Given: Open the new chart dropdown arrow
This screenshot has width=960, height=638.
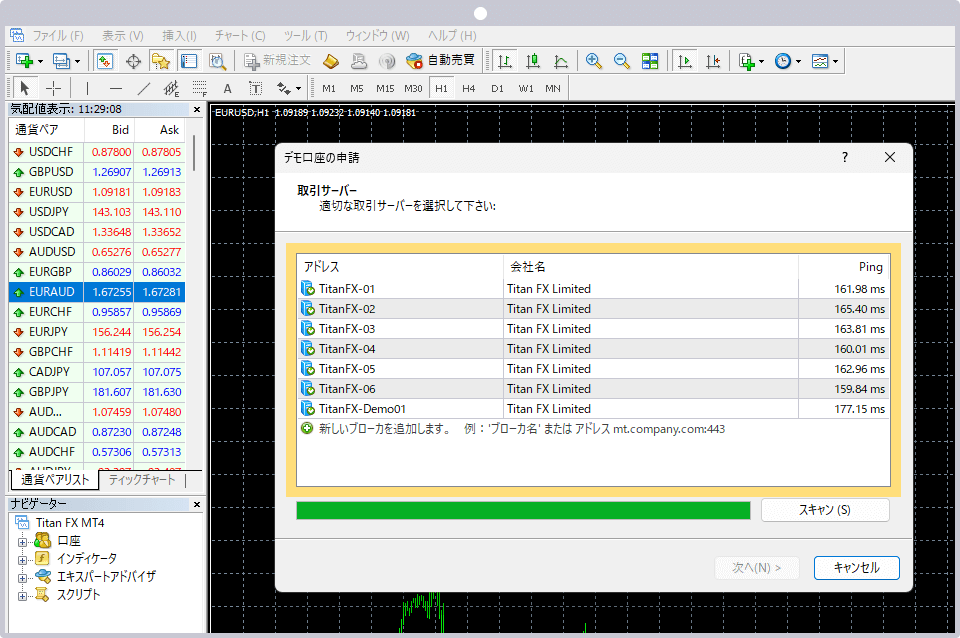Looking at the screenshot, I should pyautogui.click(x=40, y=61).
